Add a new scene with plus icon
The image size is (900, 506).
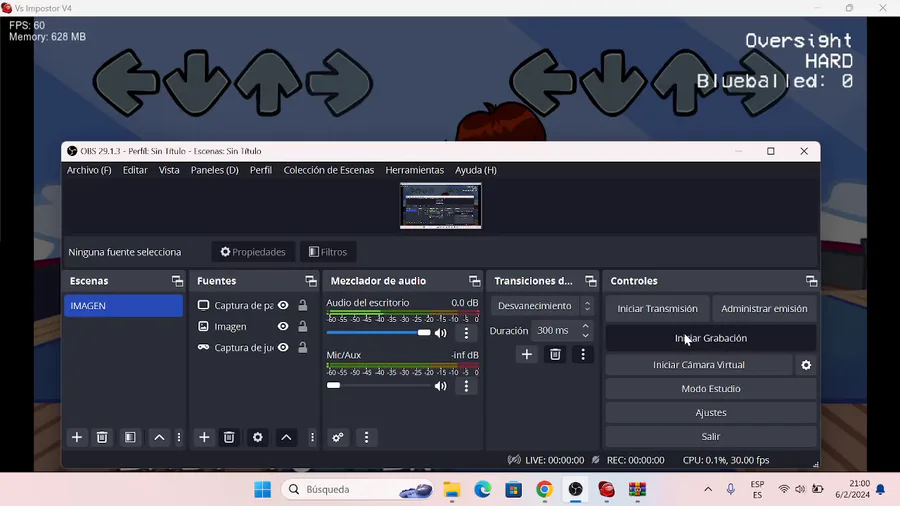76,437
